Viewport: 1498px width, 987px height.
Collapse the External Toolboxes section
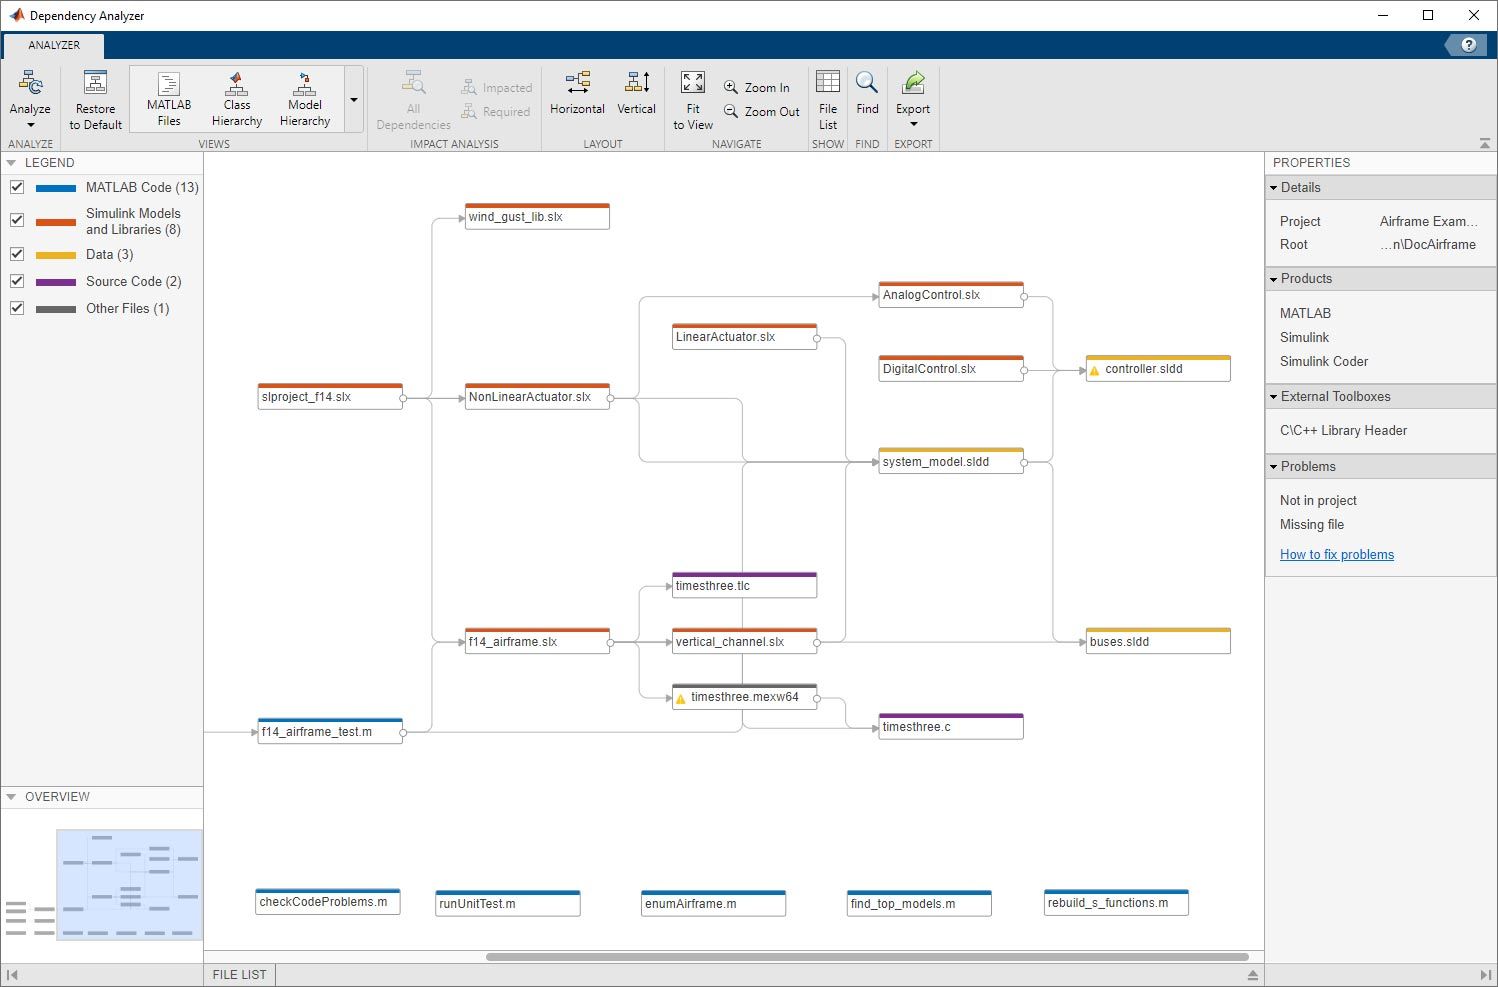point(1274,397)
